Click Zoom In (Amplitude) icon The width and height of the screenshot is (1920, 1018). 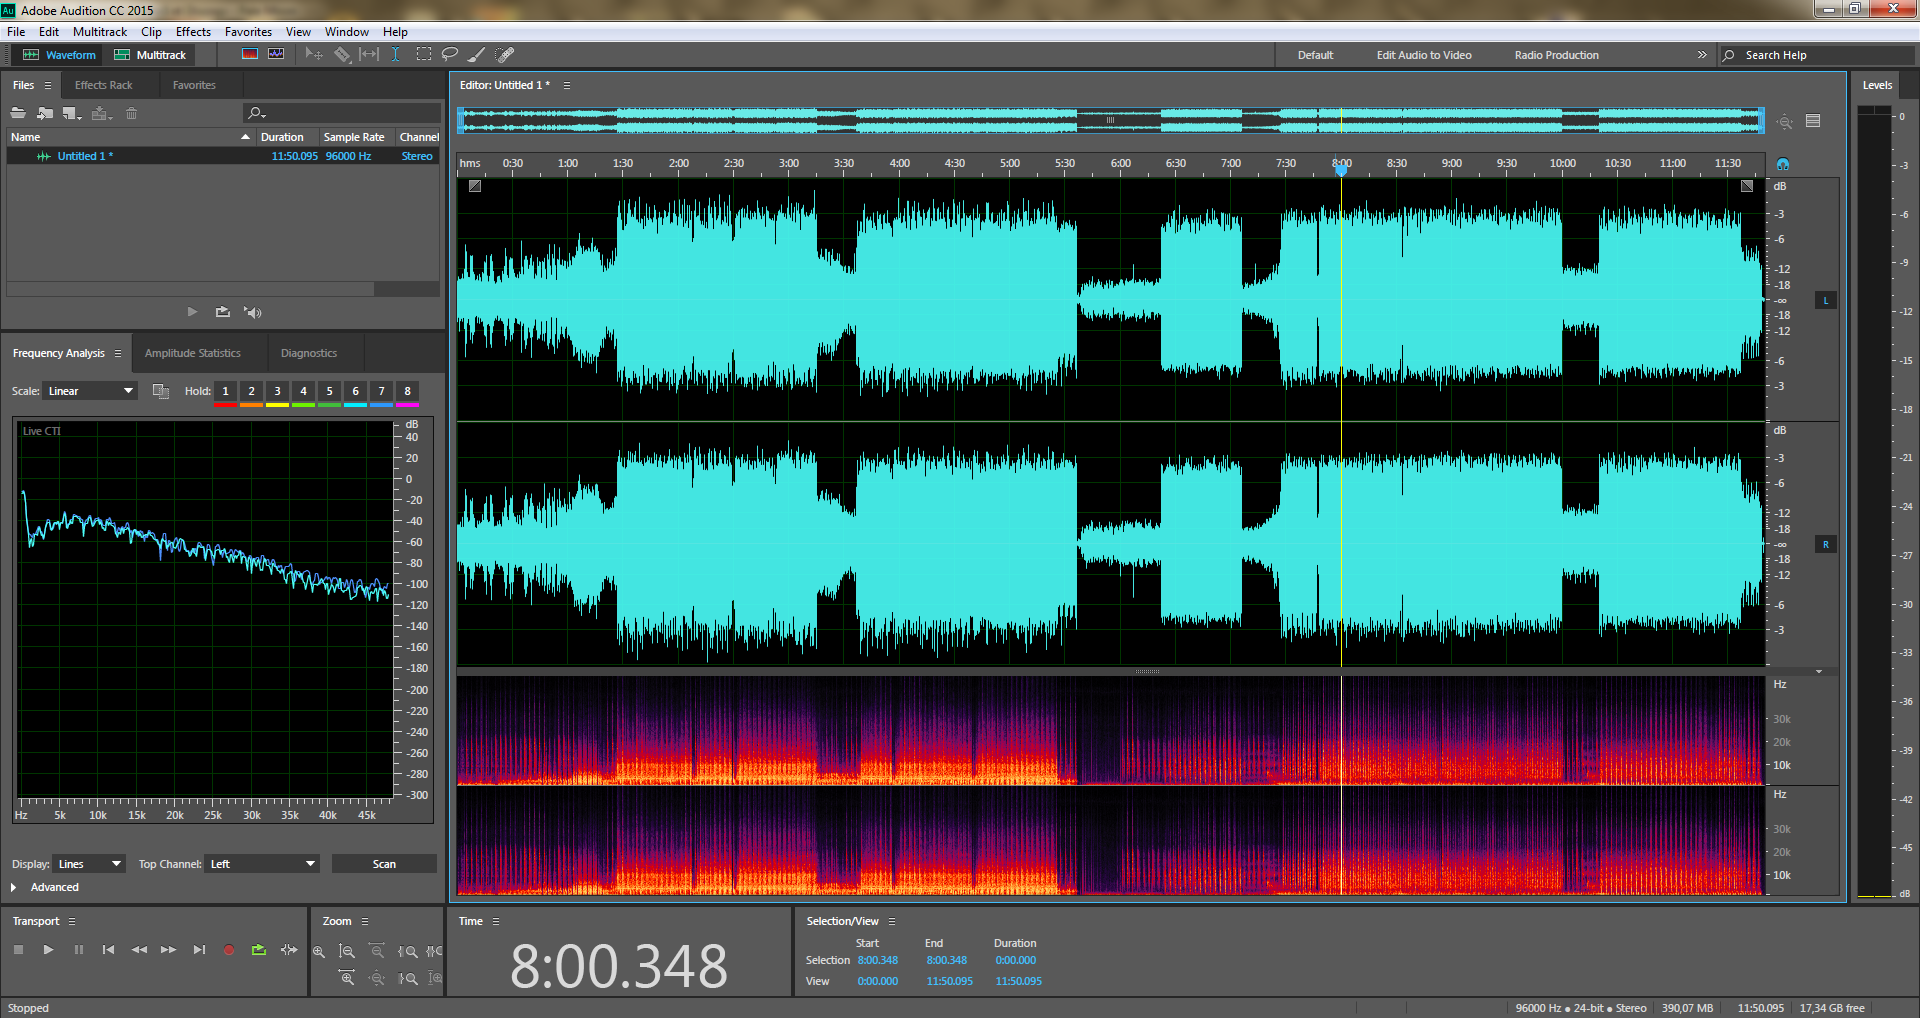coord(319,952)
